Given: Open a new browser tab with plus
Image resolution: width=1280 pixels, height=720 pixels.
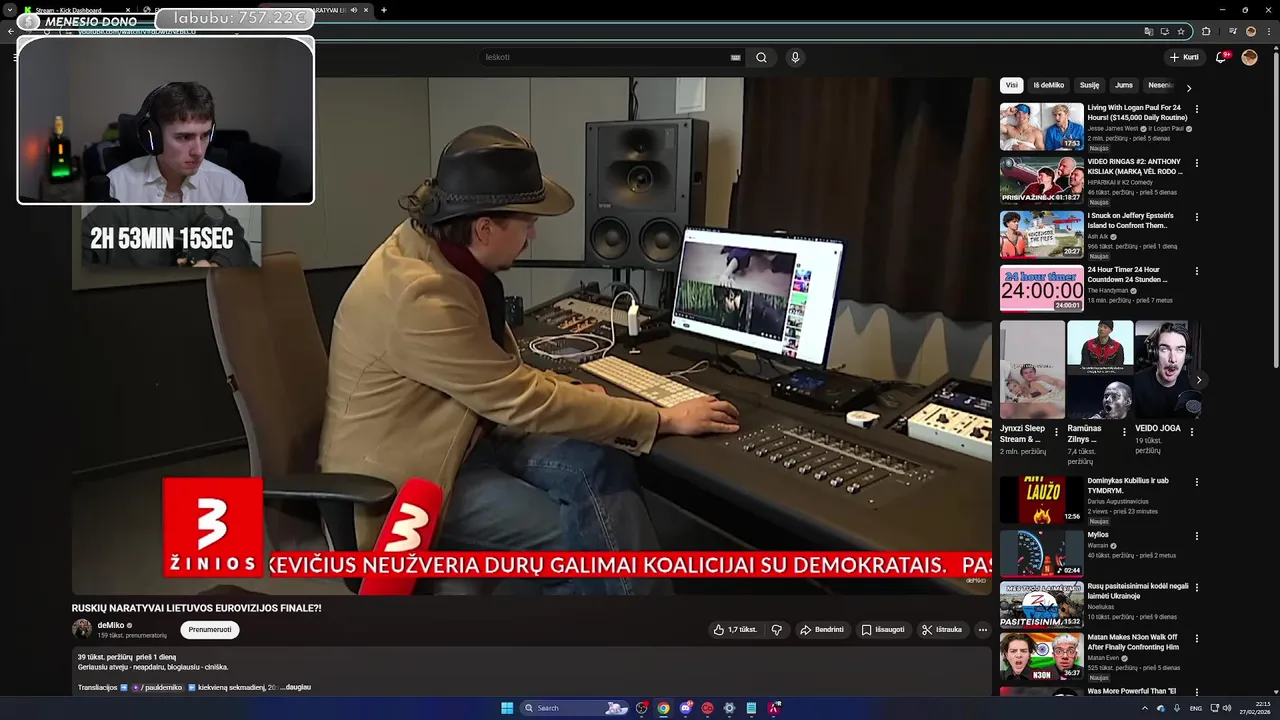Looking at the screenshot, I should 384,10.
